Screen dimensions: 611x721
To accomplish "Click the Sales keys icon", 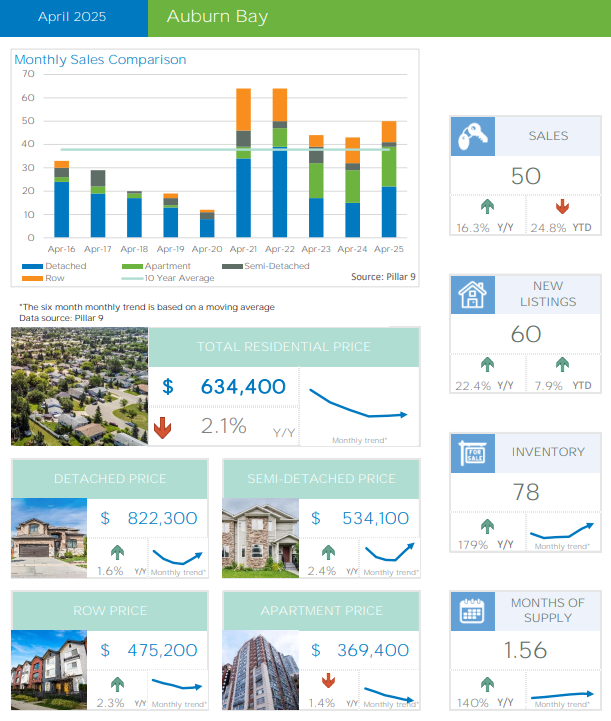I will [471, 136].
